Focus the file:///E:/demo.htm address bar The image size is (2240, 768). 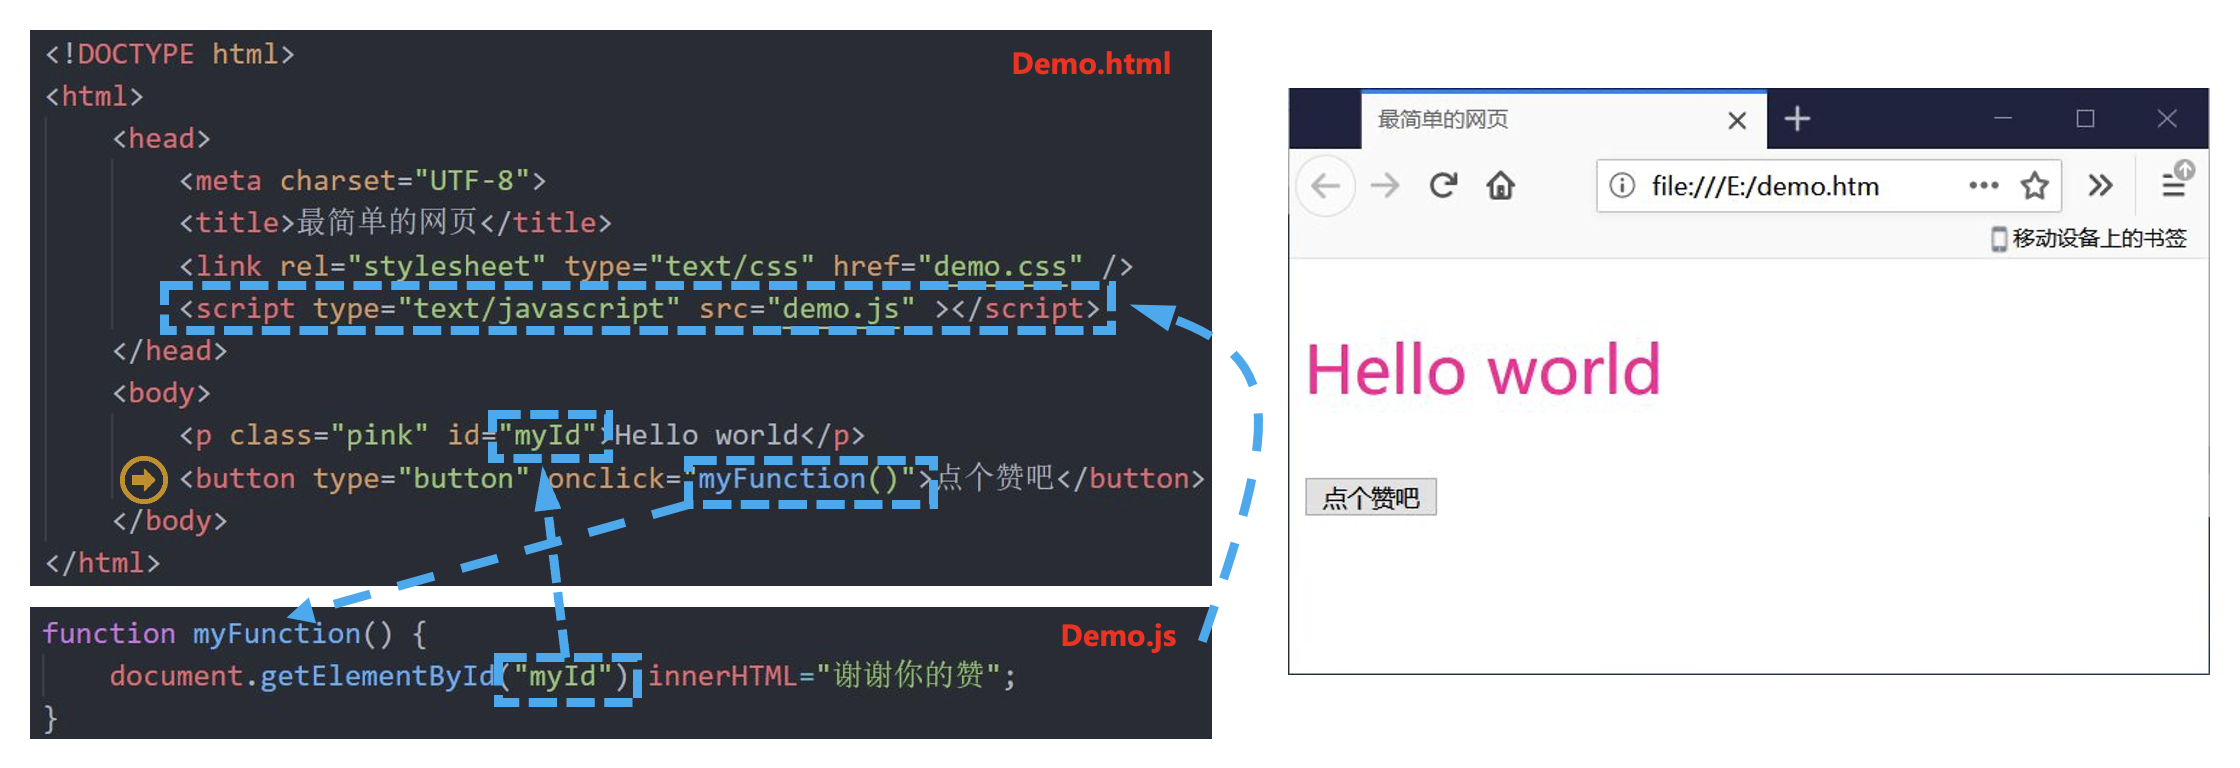[x=1780, y=186]
